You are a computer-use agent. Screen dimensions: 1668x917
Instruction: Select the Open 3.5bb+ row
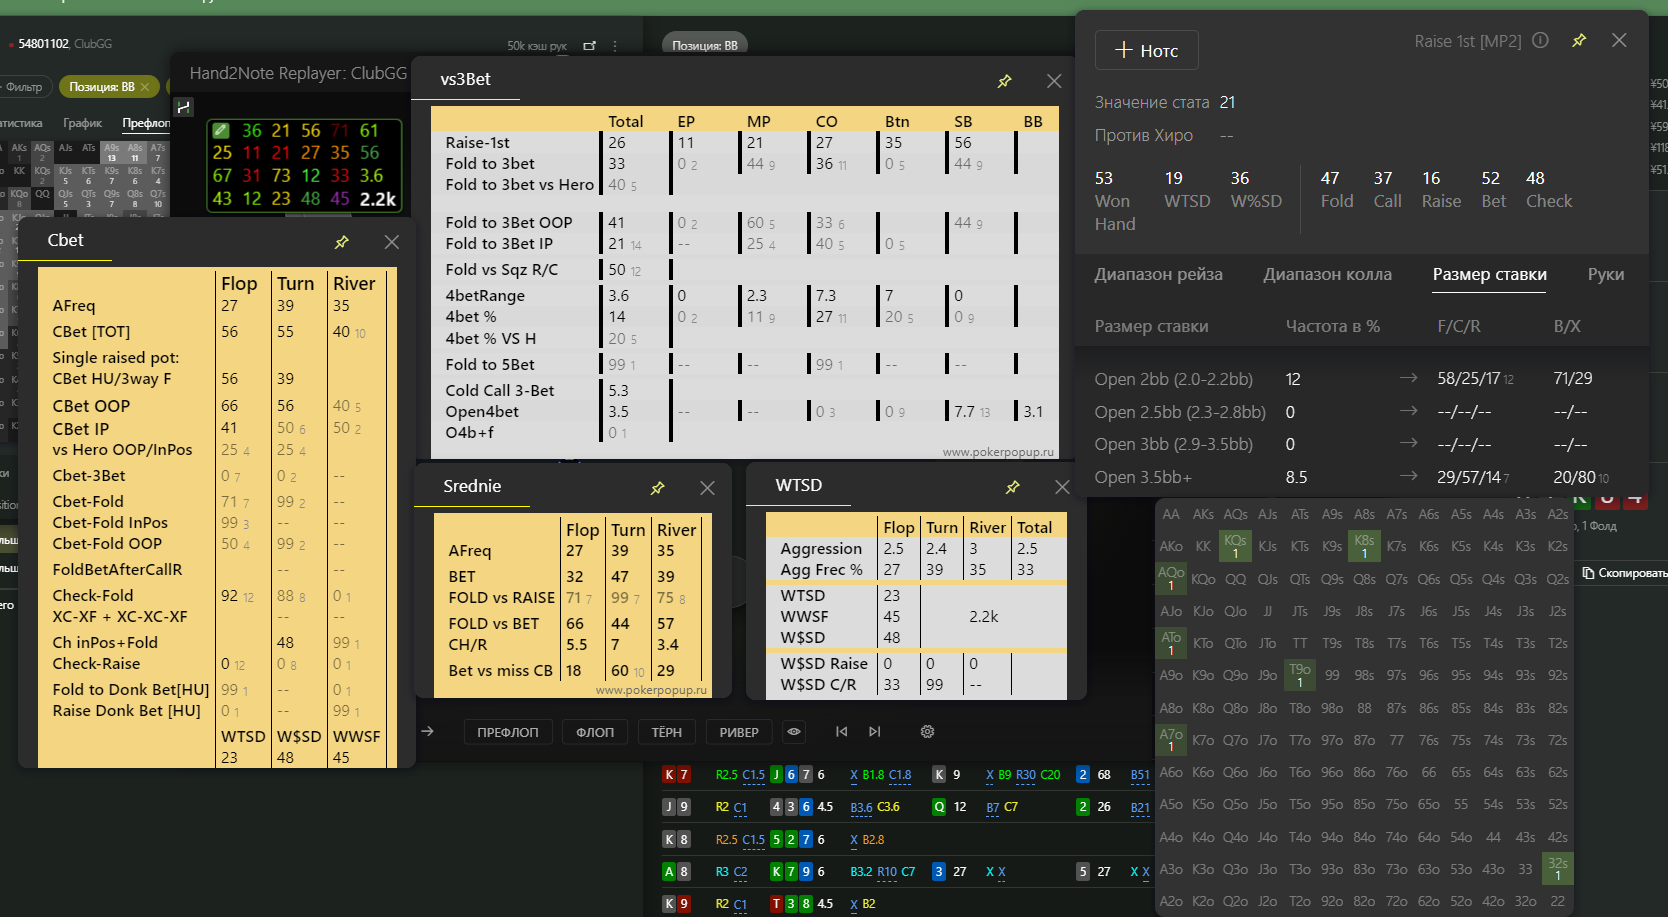click(1361, 477)
